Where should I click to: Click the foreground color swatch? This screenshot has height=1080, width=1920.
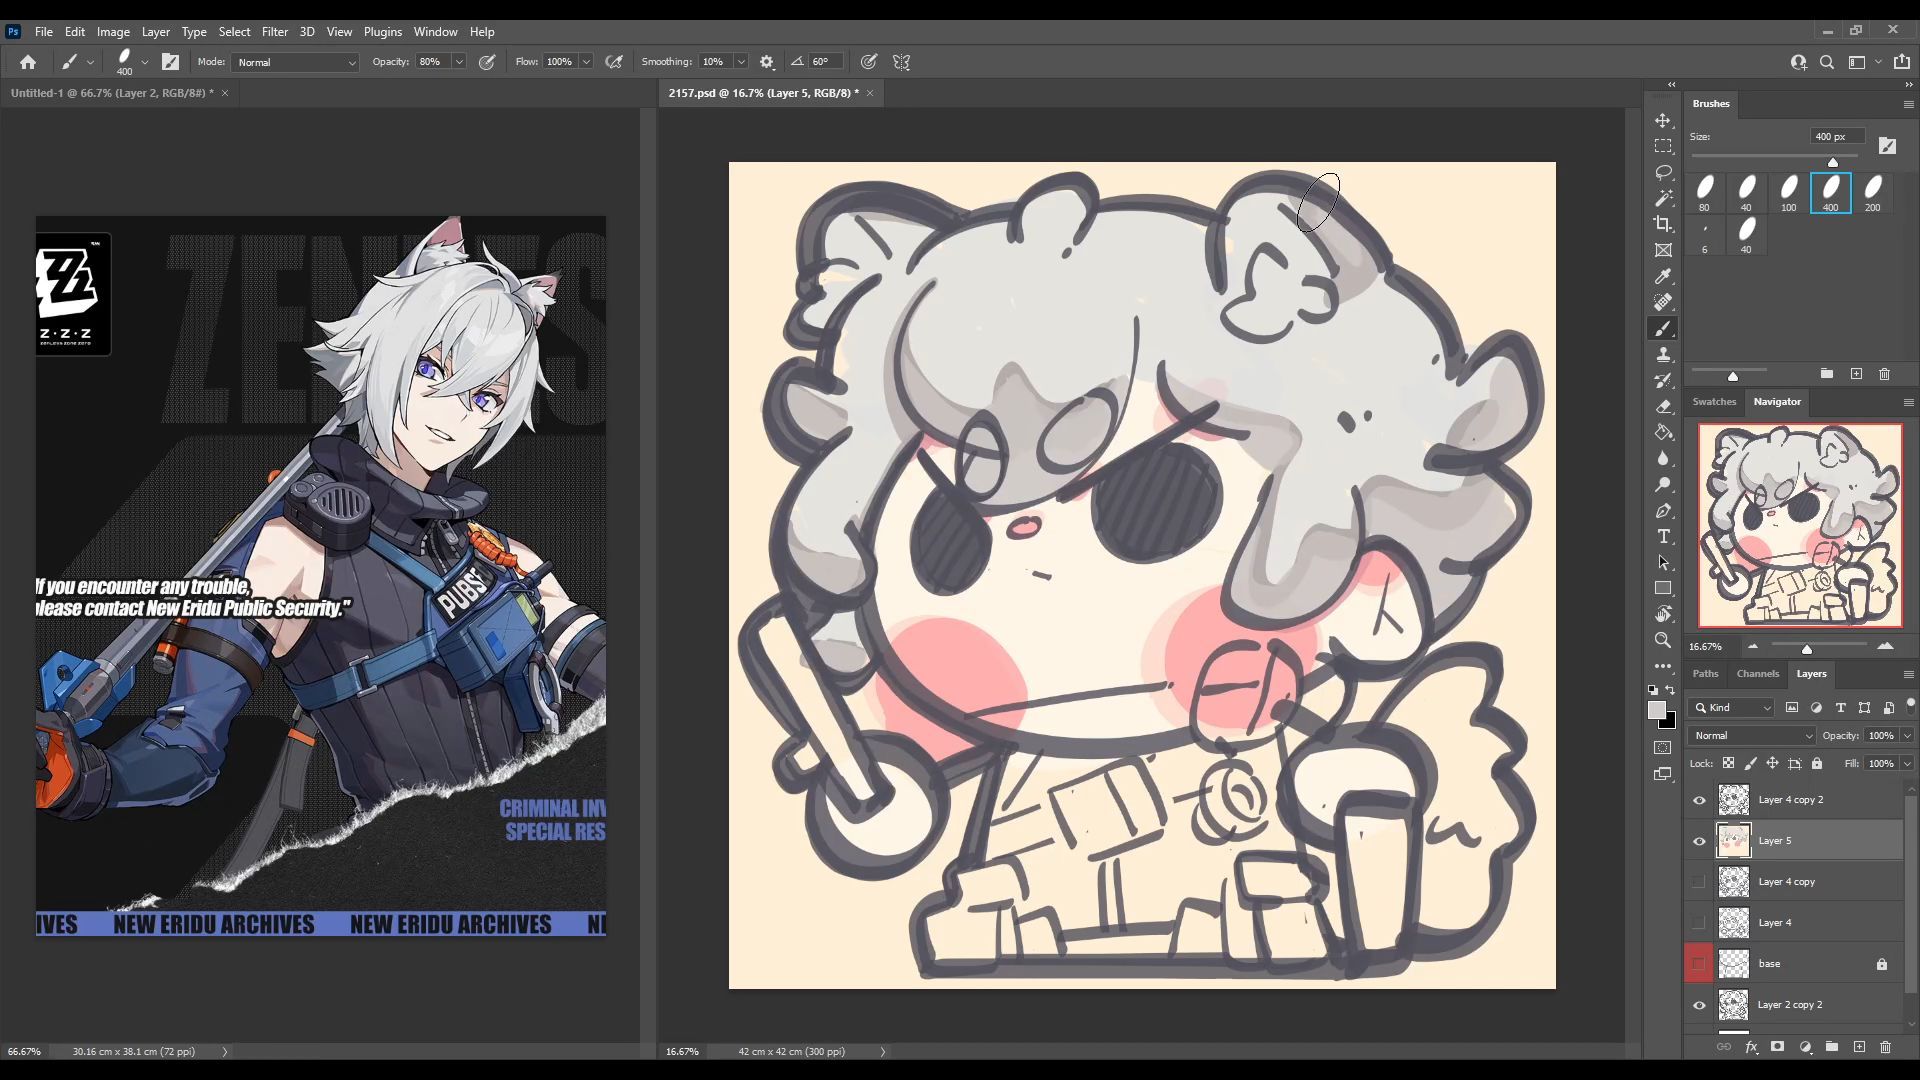[1657, 710]
